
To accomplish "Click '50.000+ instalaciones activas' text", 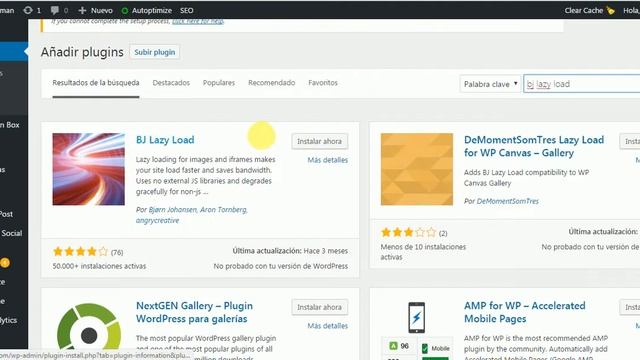I will point(99,266).
